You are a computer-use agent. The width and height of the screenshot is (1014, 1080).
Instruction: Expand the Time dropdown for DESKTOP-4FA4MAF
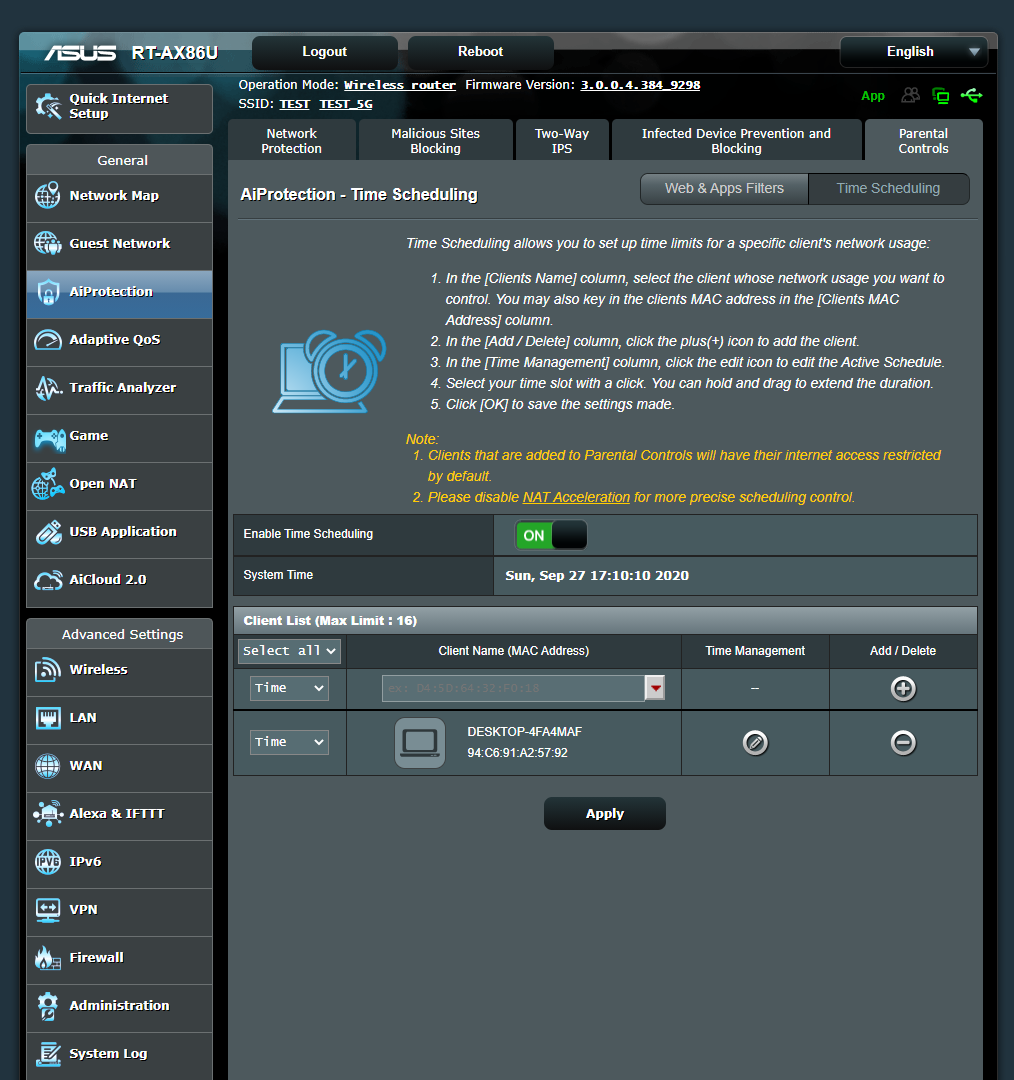point(288,742)
